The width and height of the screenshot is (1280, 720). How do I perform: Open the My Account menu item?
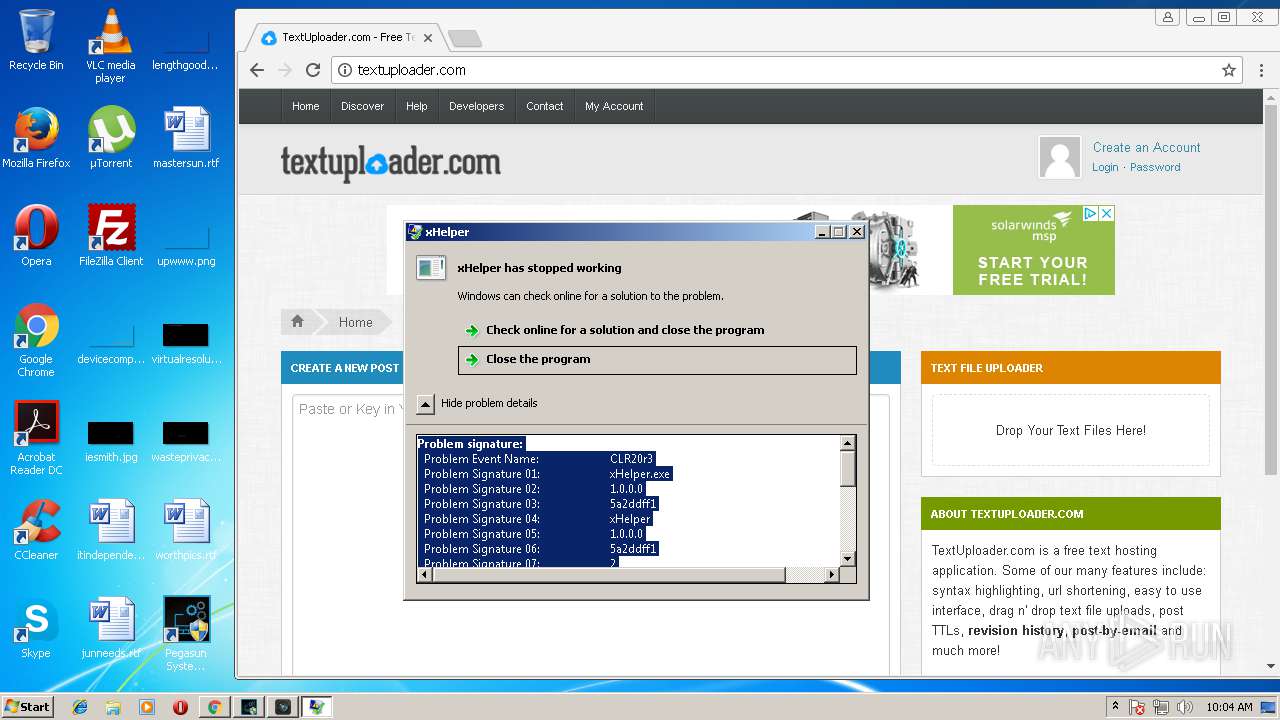tap(614, 106)
